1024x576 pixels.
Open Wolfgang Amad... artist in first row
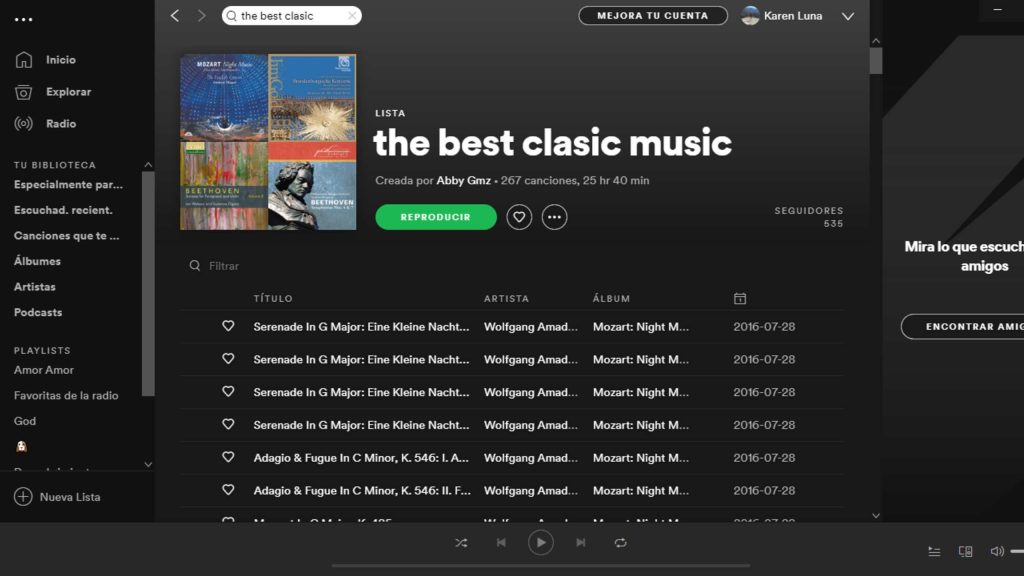click(531, 327)
